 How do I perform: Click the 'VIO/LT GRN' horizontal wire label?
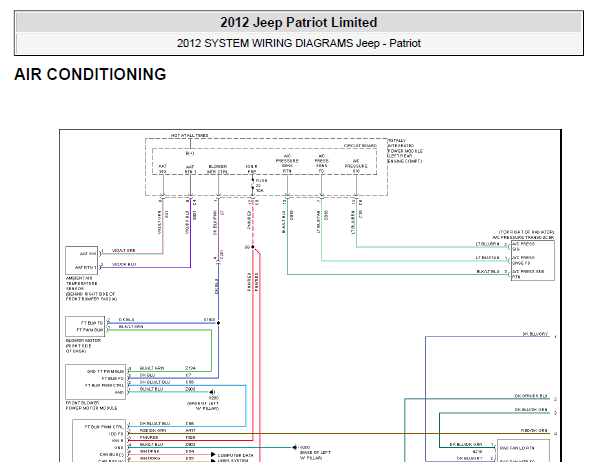(x=123, y=250)
